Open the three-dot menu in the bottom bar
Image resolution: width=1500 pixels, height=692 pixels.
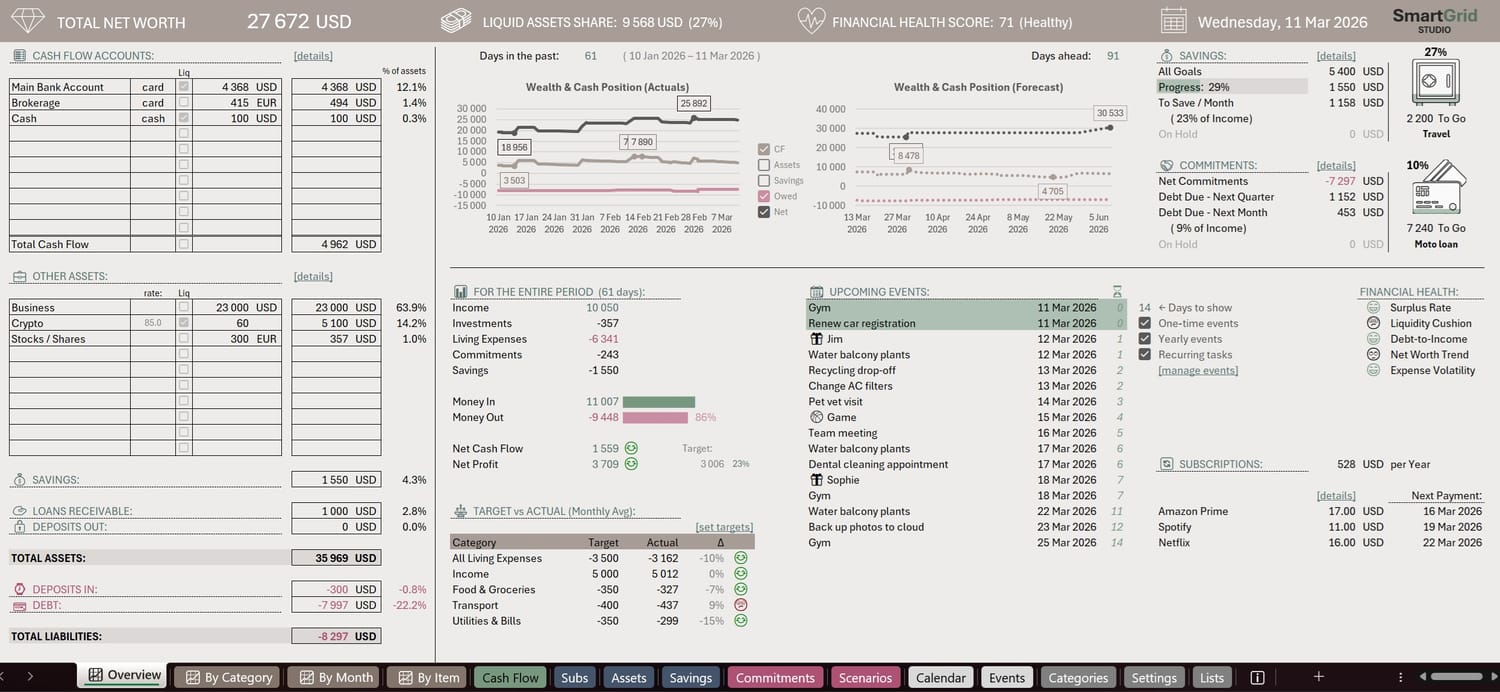pyautogui.click(x=1400, y=677)
